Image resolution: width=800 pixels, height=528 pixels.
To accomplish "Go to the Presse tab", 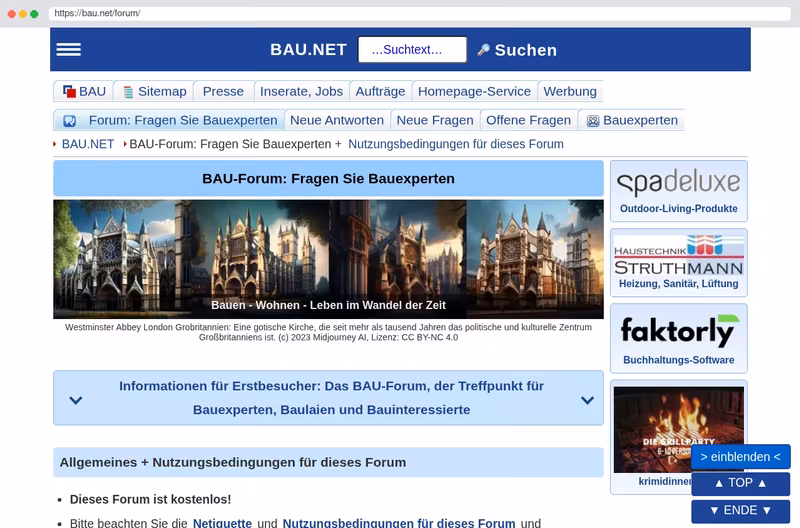I will tap(223, 91).
